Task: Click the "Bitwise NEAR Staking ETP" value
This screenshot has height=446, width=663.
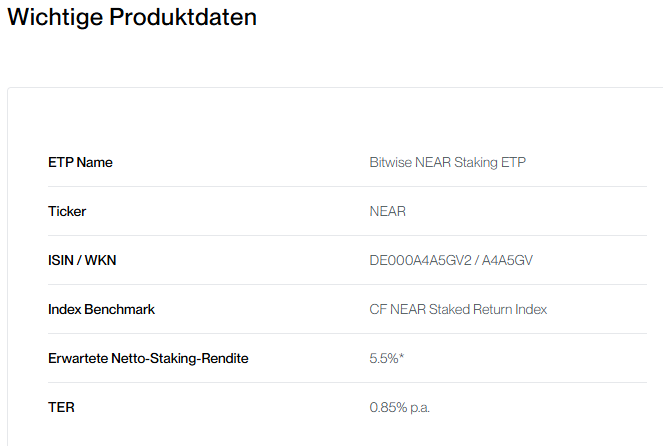Action: point(447,162)
